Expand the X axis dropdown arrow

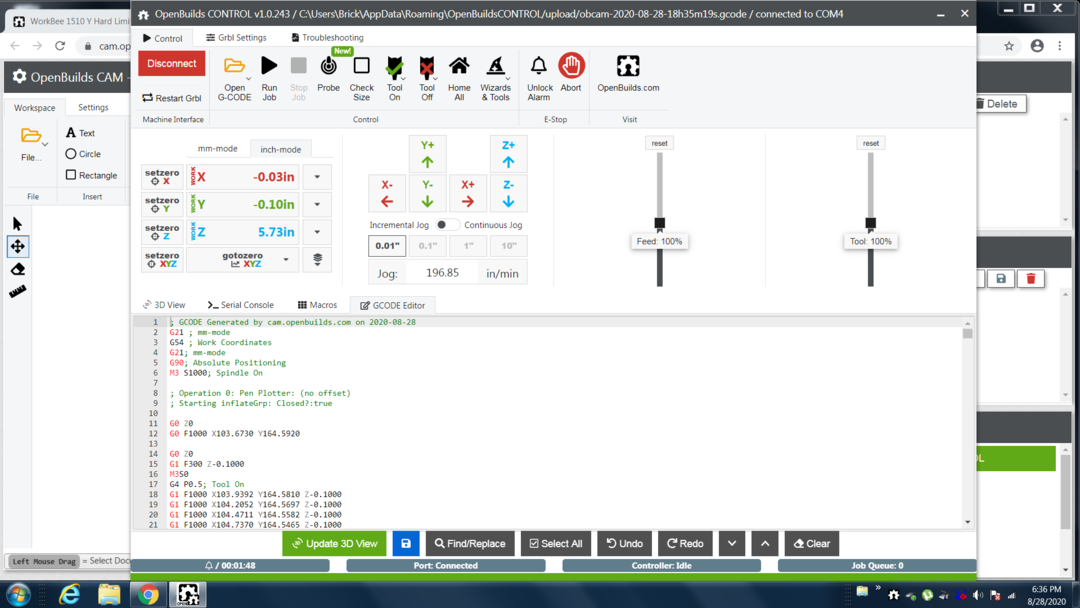(x=317, y=177)
